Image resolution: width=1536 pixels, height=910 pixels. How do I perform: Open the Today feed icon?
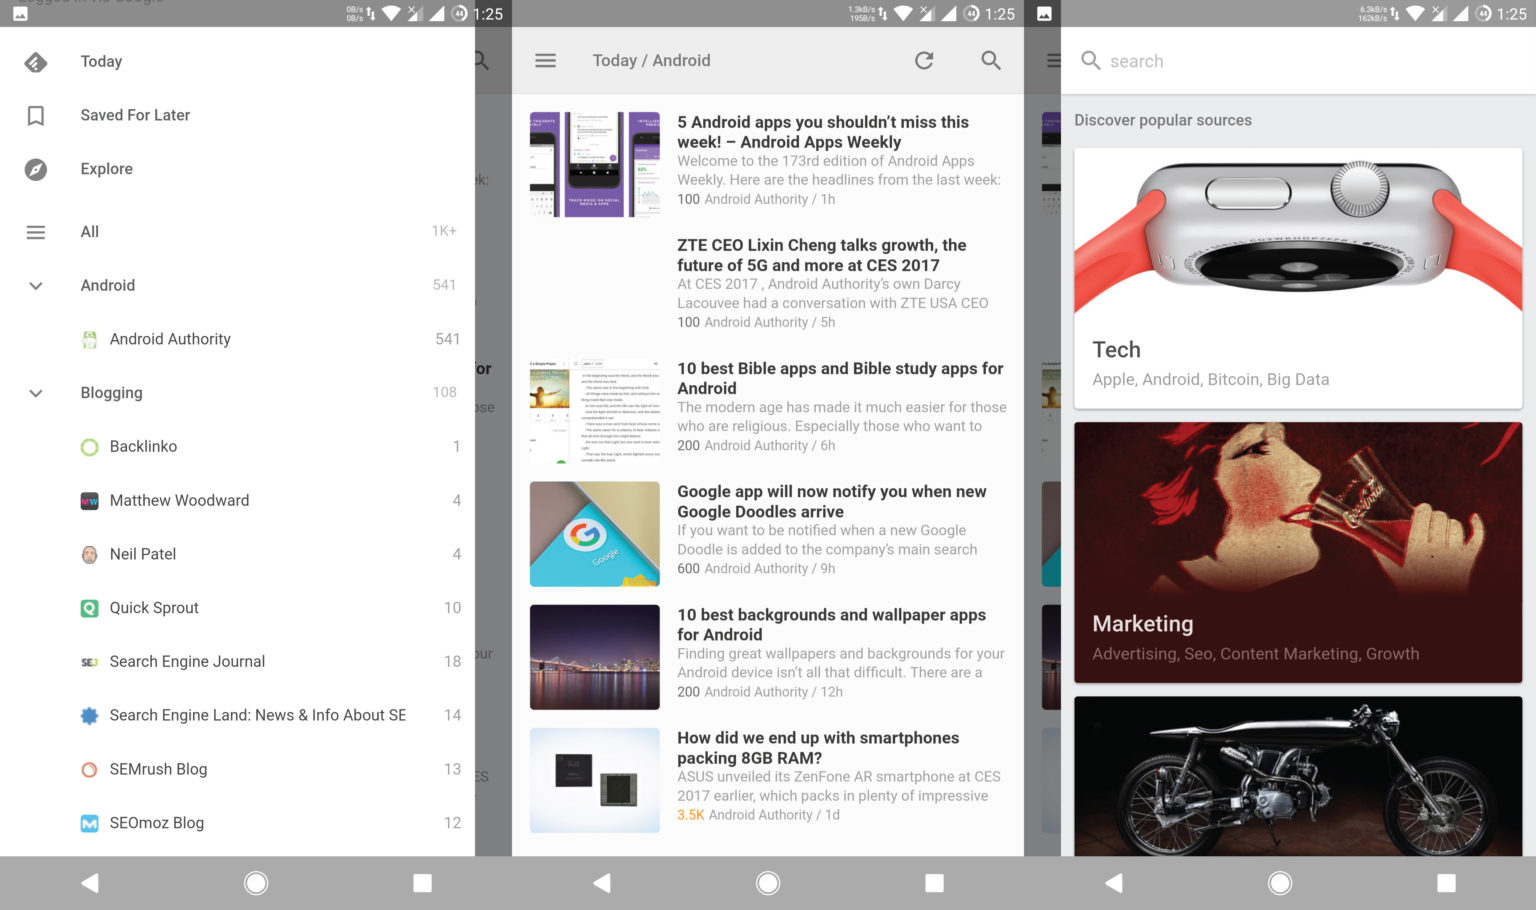point(36,61)
